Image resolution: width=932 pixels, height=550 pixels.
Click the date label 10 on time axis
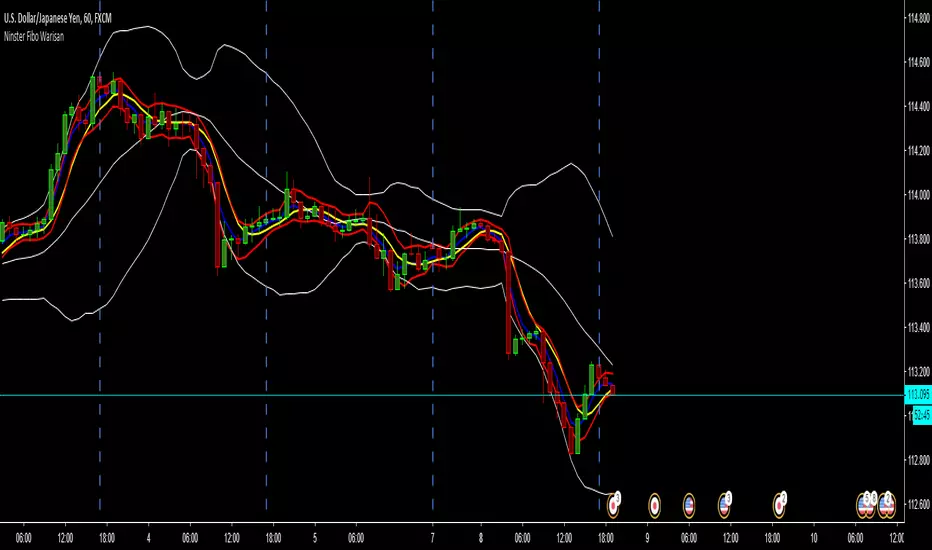814,538
